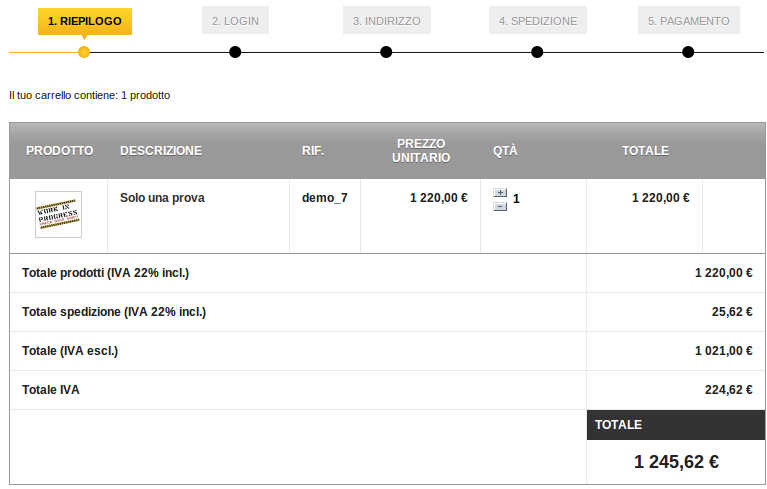Open the 3. Indirizzo step
The width and height of the screenshot is (767, 489).
386,21
